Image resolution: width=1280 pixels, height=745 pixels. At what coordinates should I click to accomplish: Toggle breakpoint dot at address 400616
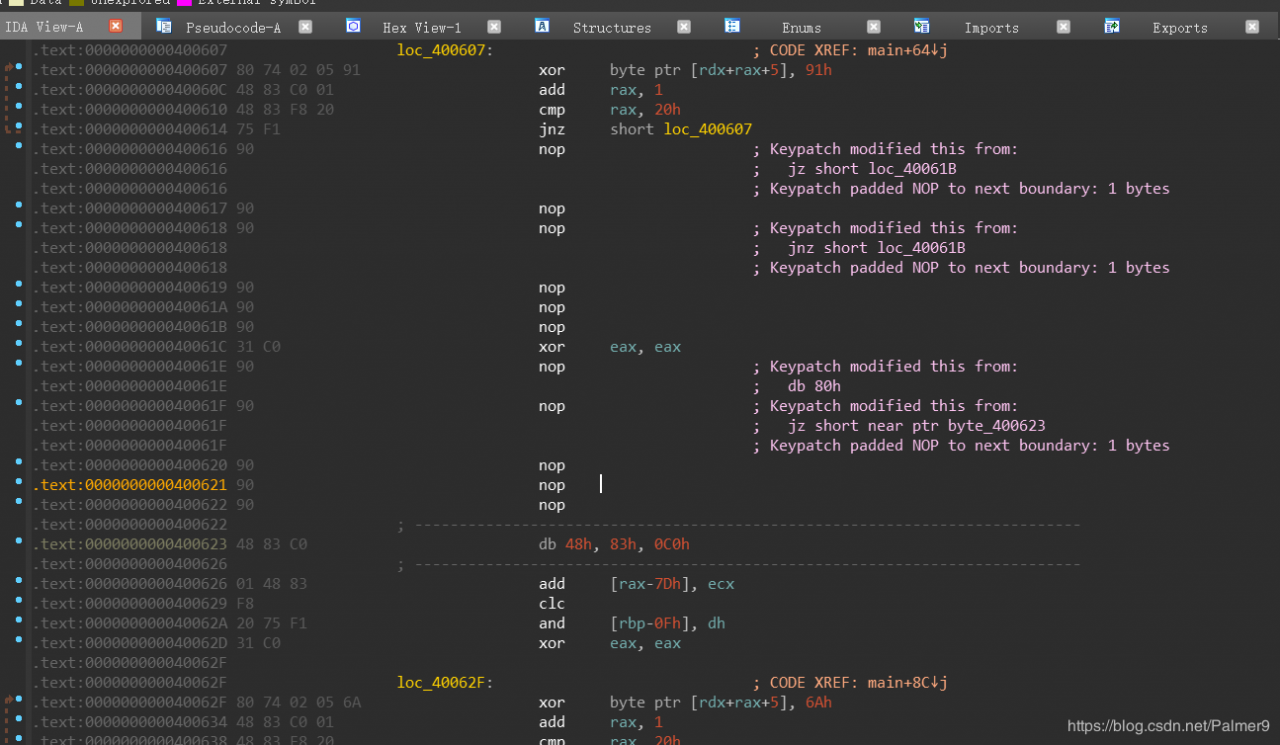[19, 146]
